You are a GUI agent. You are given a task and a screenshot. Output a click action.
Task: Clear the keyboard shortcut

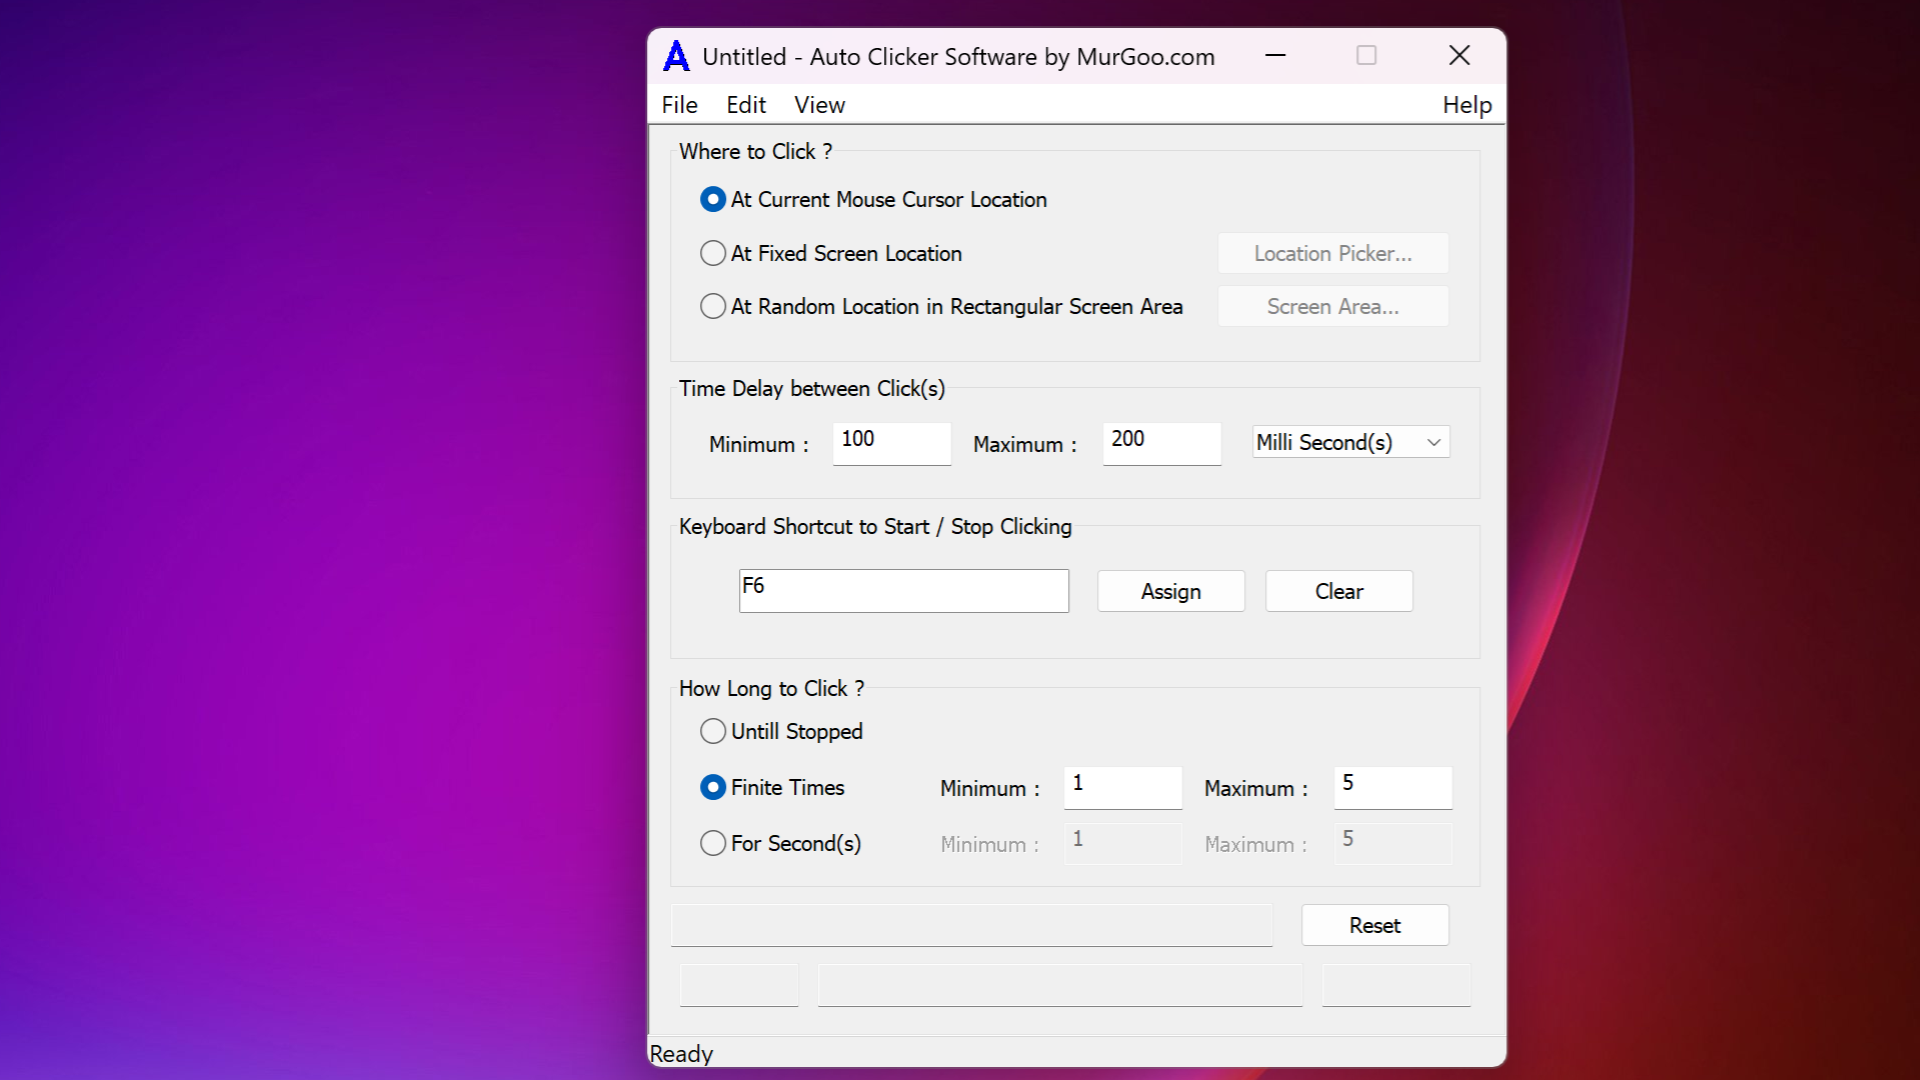1338,591
